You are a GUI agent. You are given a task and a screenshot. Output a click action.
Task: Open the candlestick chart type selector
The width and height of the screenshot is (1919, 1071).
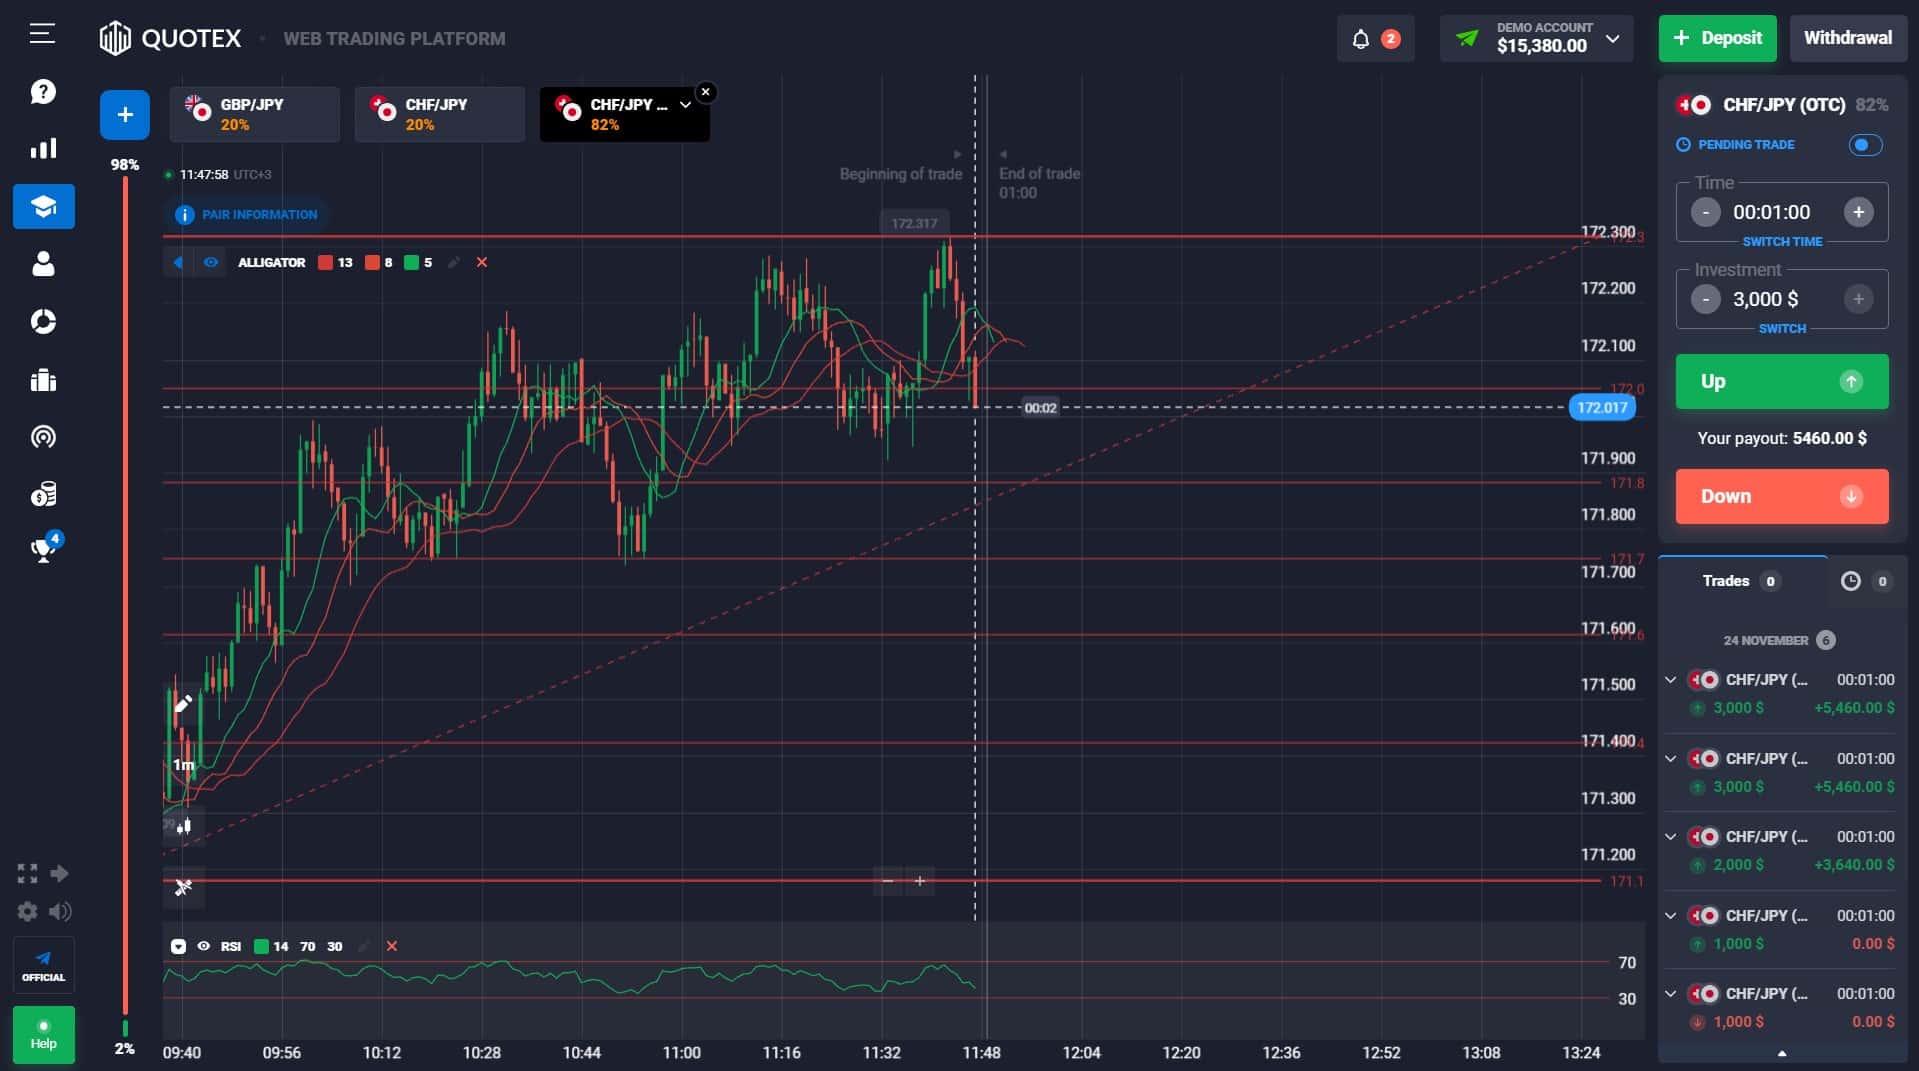(183, 826)
